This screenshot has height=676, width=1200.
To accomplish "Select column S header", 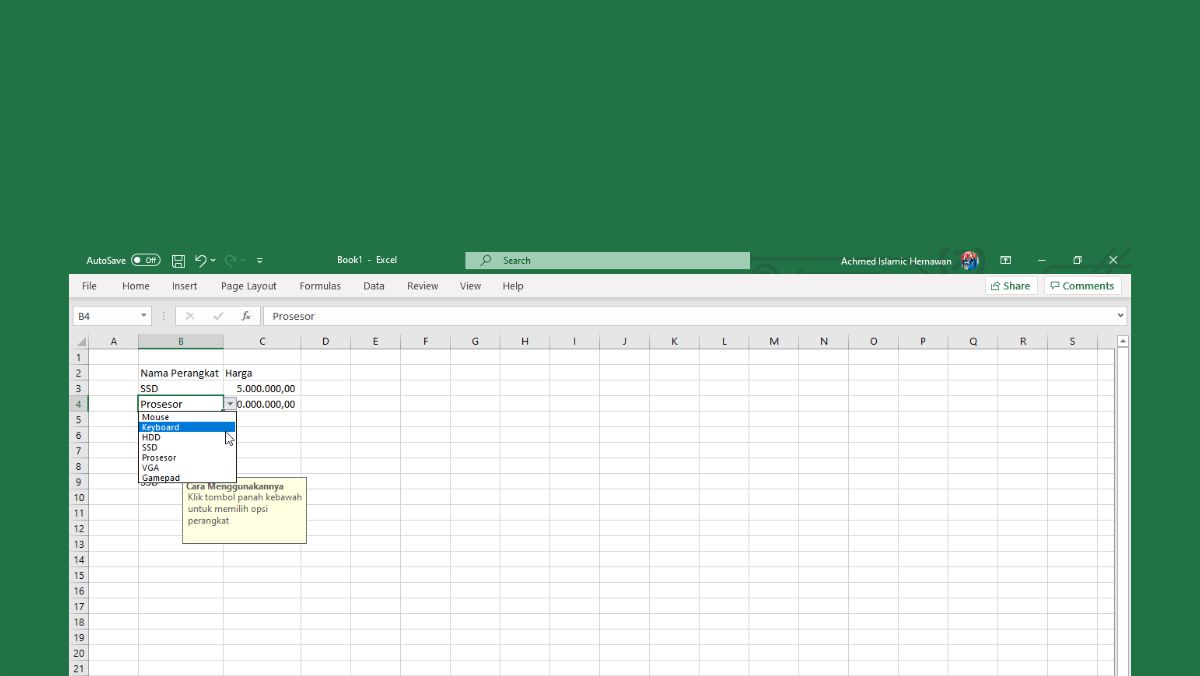I will click(x=1072, y=341).
